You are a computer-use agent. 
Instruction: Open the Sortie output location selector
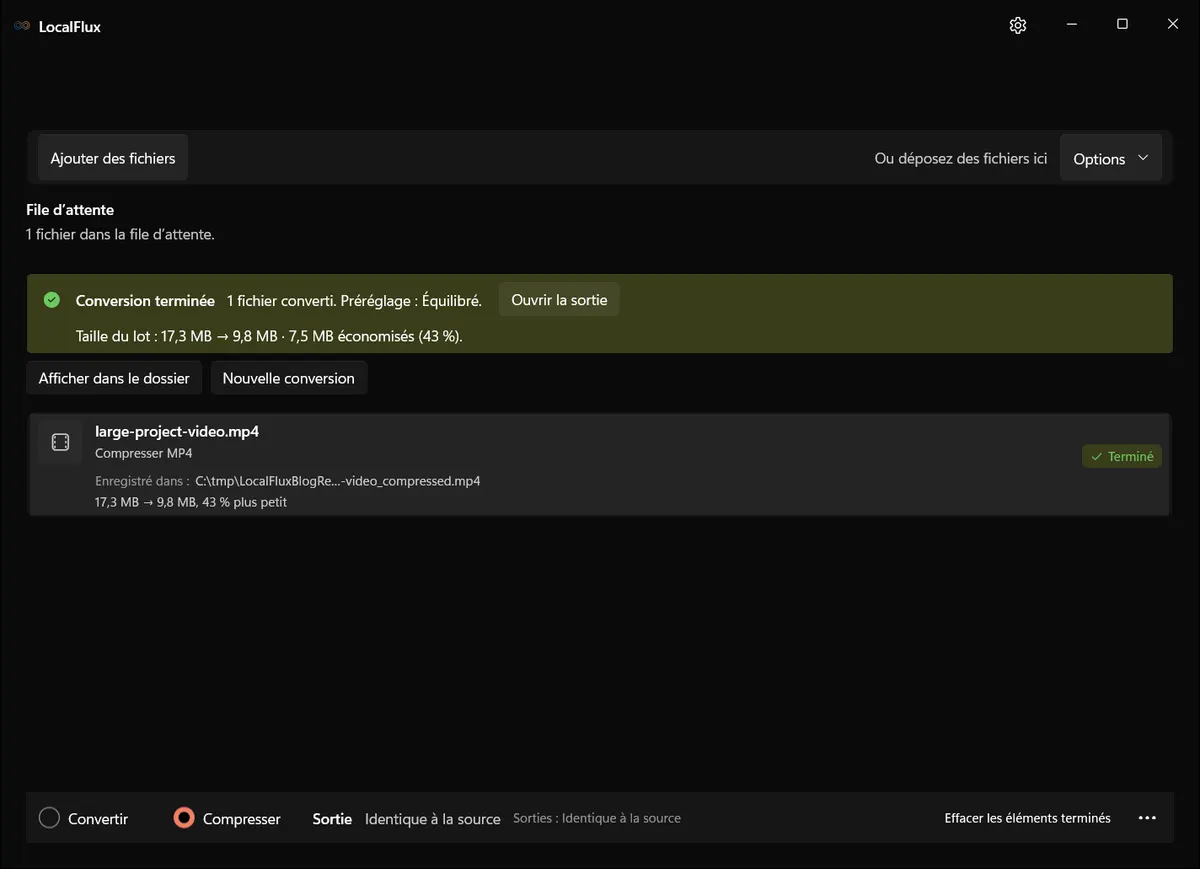tap(432, 819)
